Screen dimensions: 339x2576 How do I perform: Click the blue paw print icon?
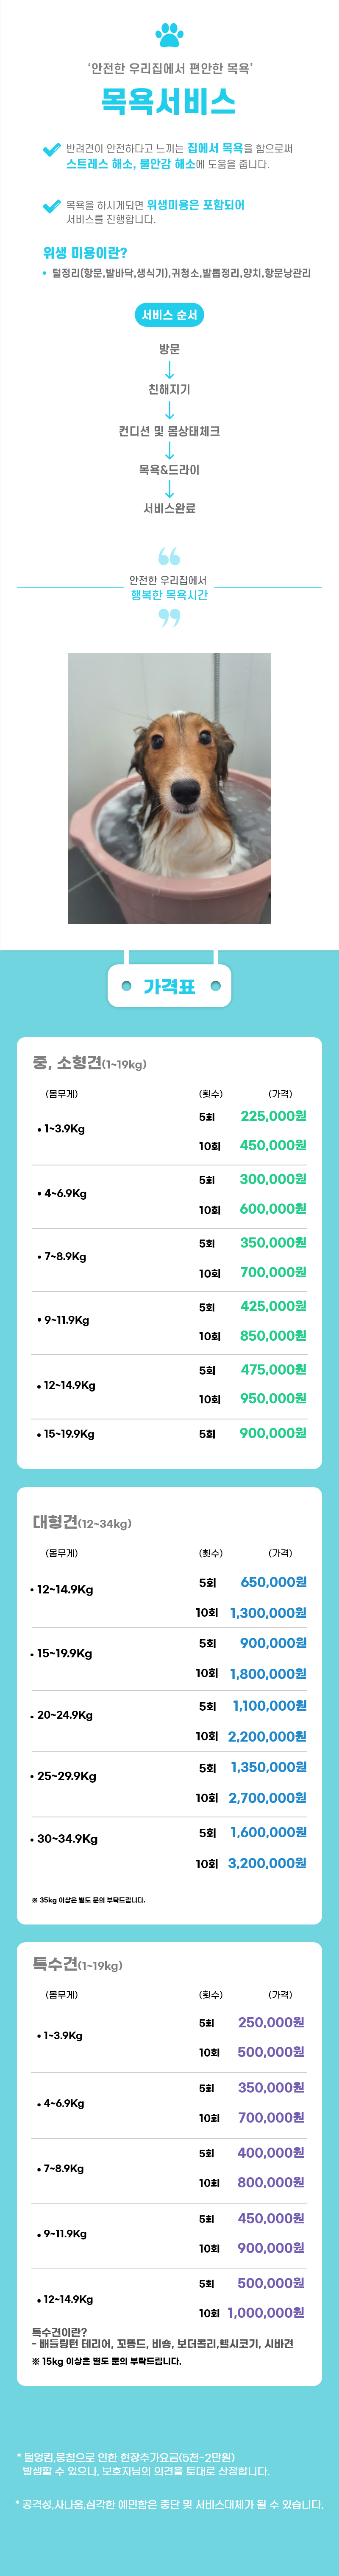[169, 35]
